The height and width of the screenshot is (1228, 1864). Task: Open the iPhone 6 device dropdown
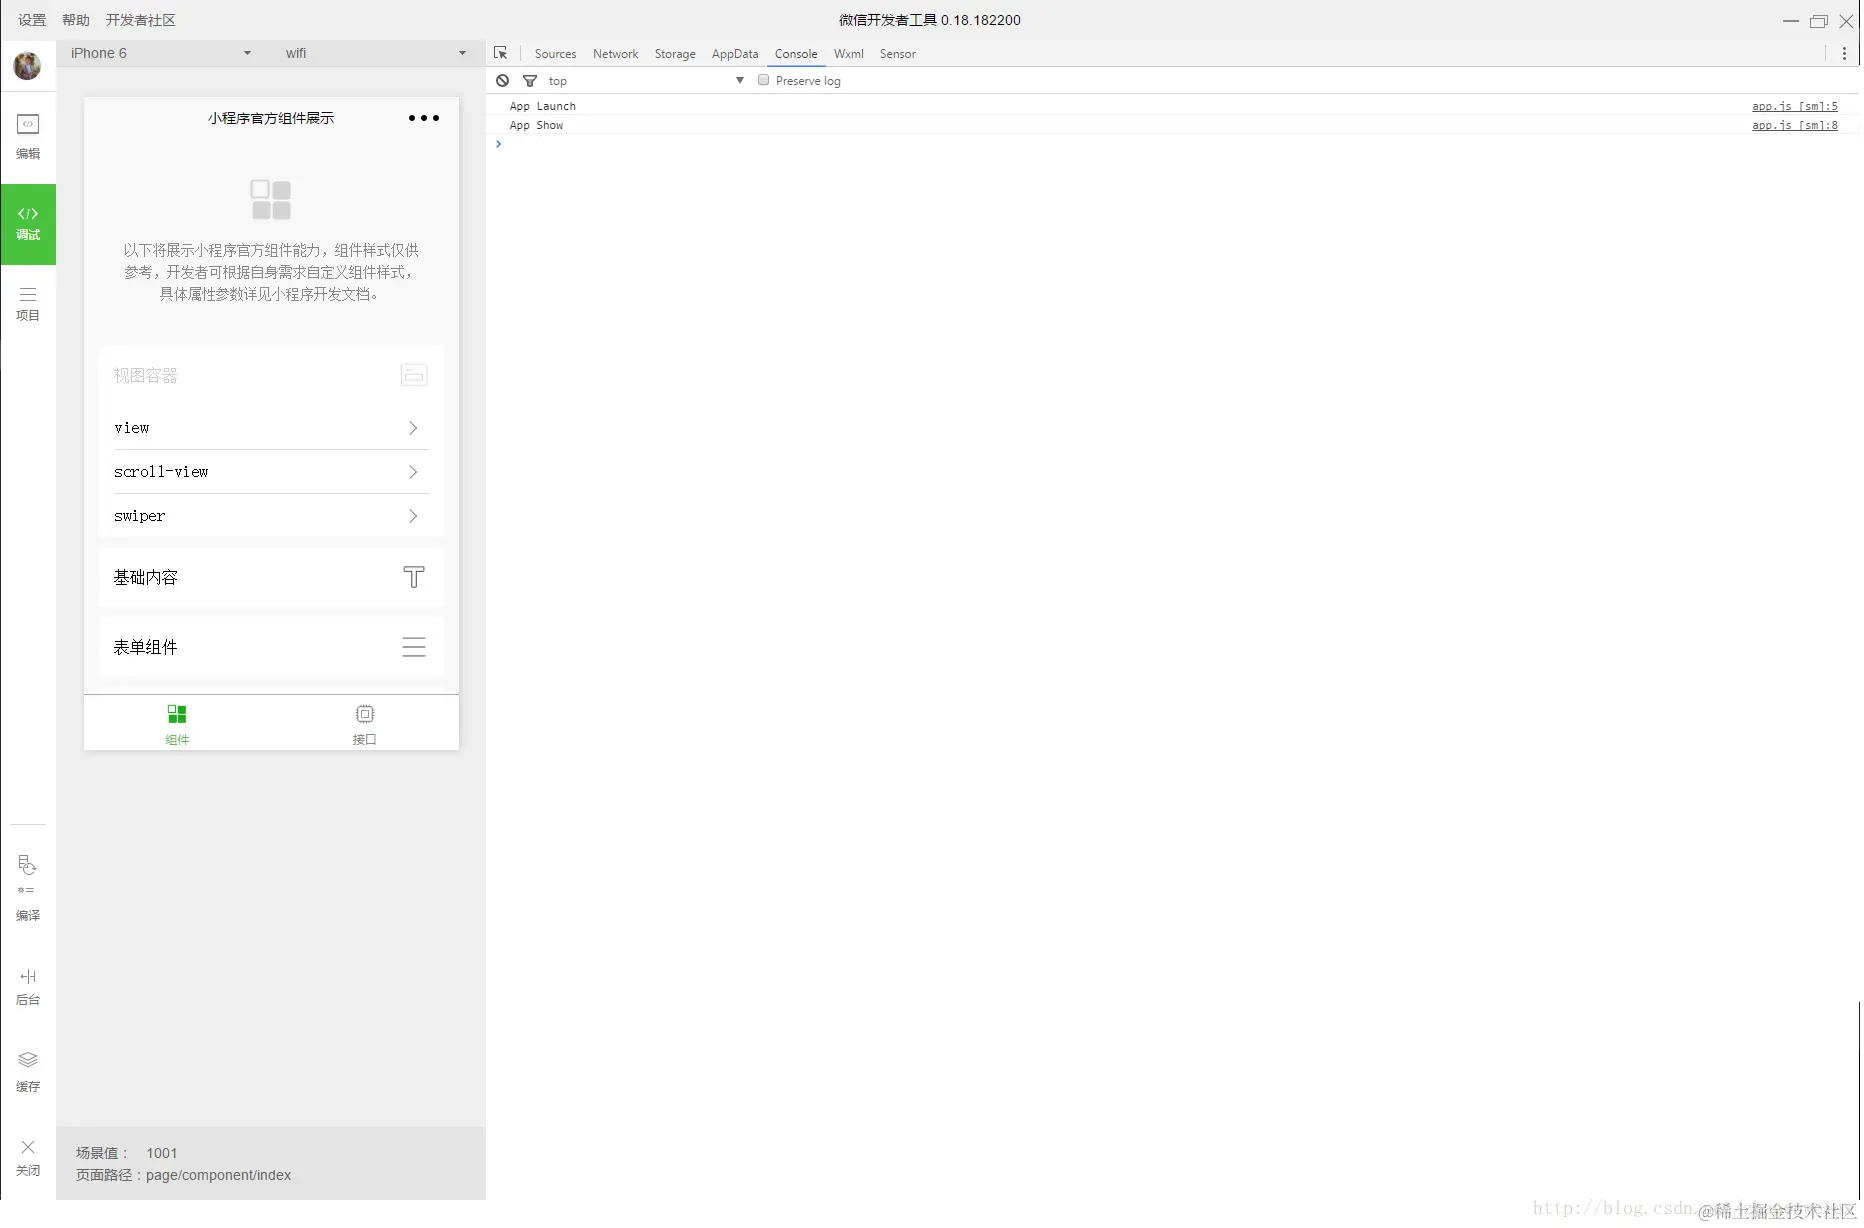pos(160,53)
